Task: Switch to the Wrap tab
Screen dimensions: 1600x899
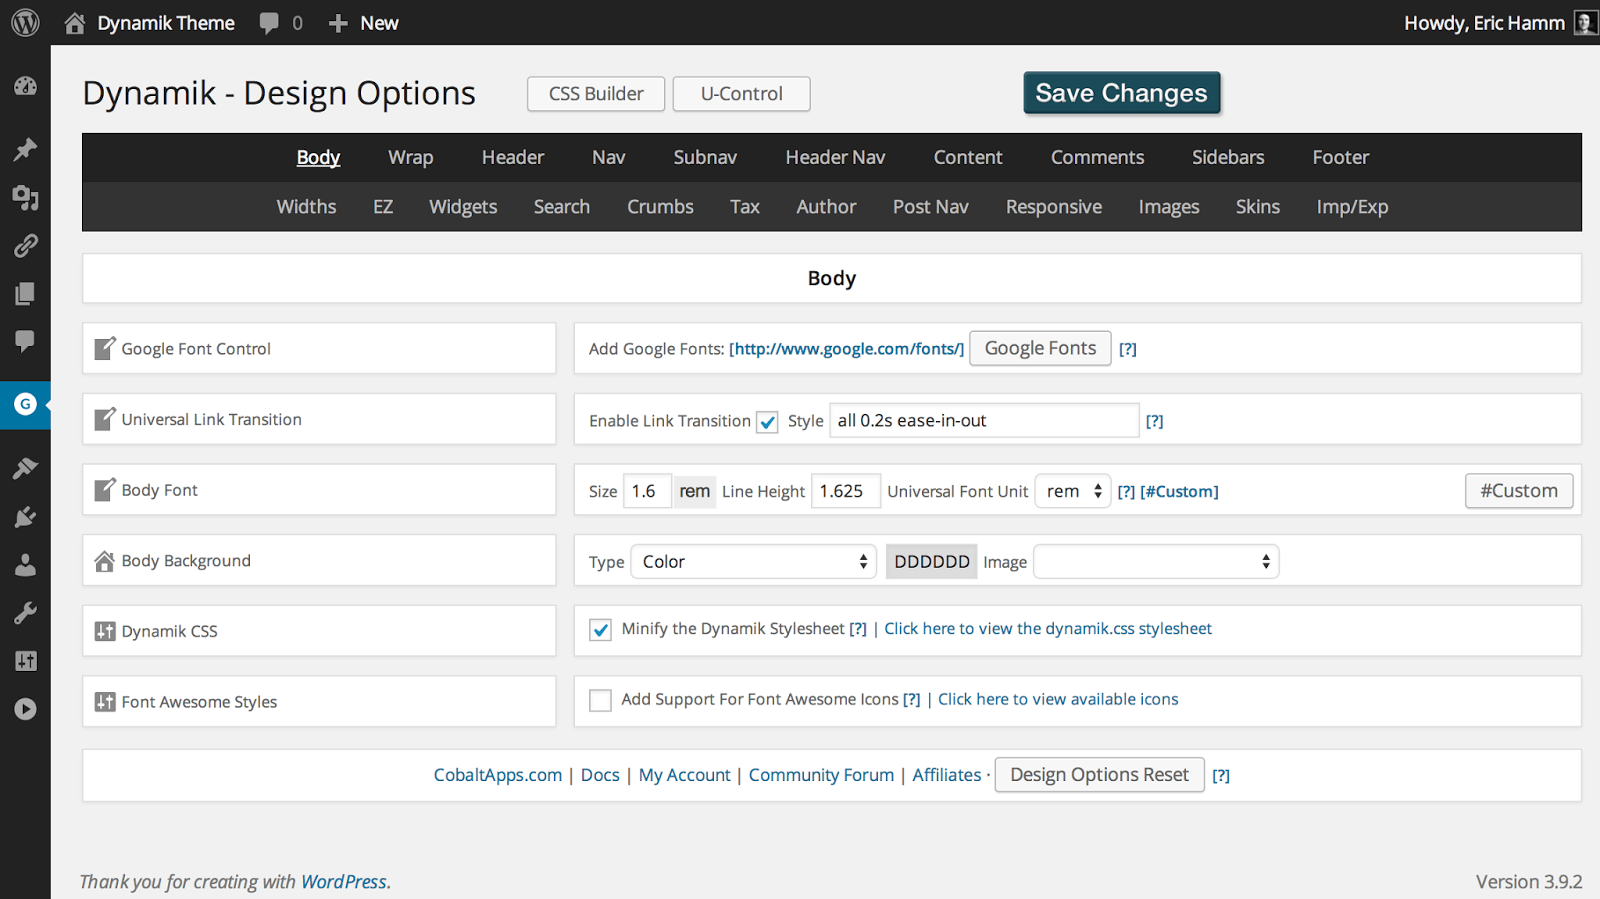Action: (x=411, y=157)
